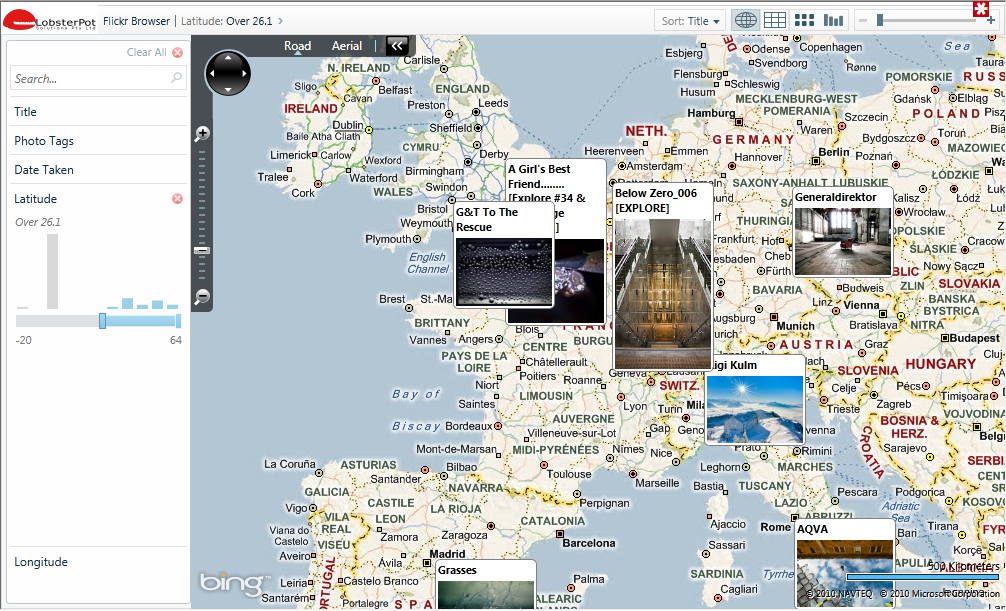Pan the map up with the arrow

[x=228, y=58]
